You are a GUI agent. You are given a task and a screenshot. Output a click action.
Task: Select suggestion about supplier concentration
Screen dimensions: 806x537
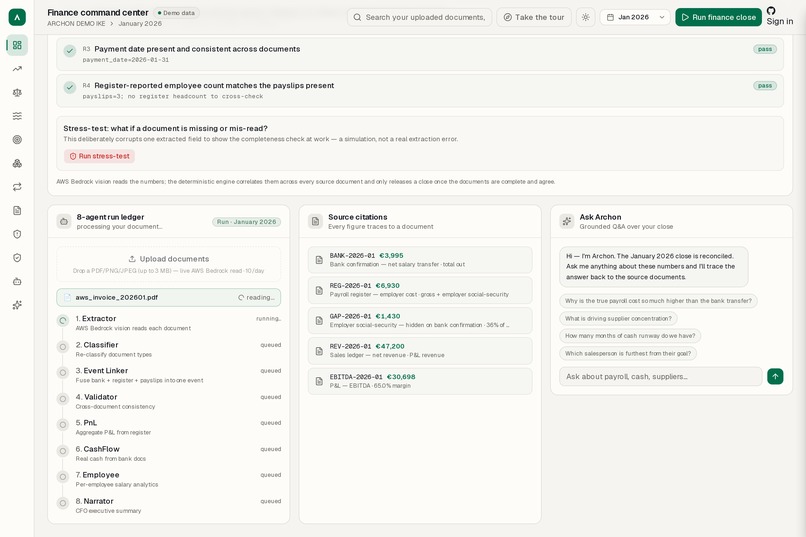click(x=618, y=319)
